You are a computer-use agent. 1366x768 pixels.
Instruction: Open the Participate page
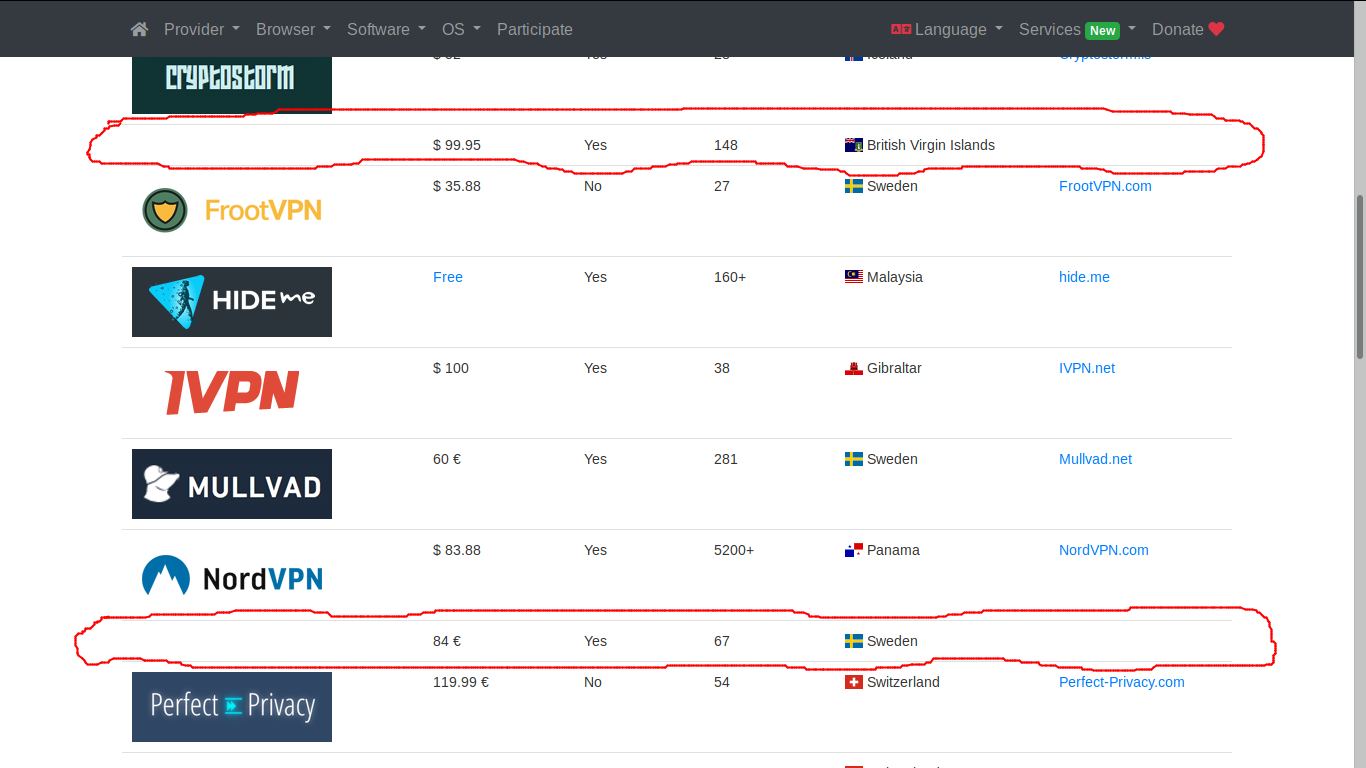535,29
